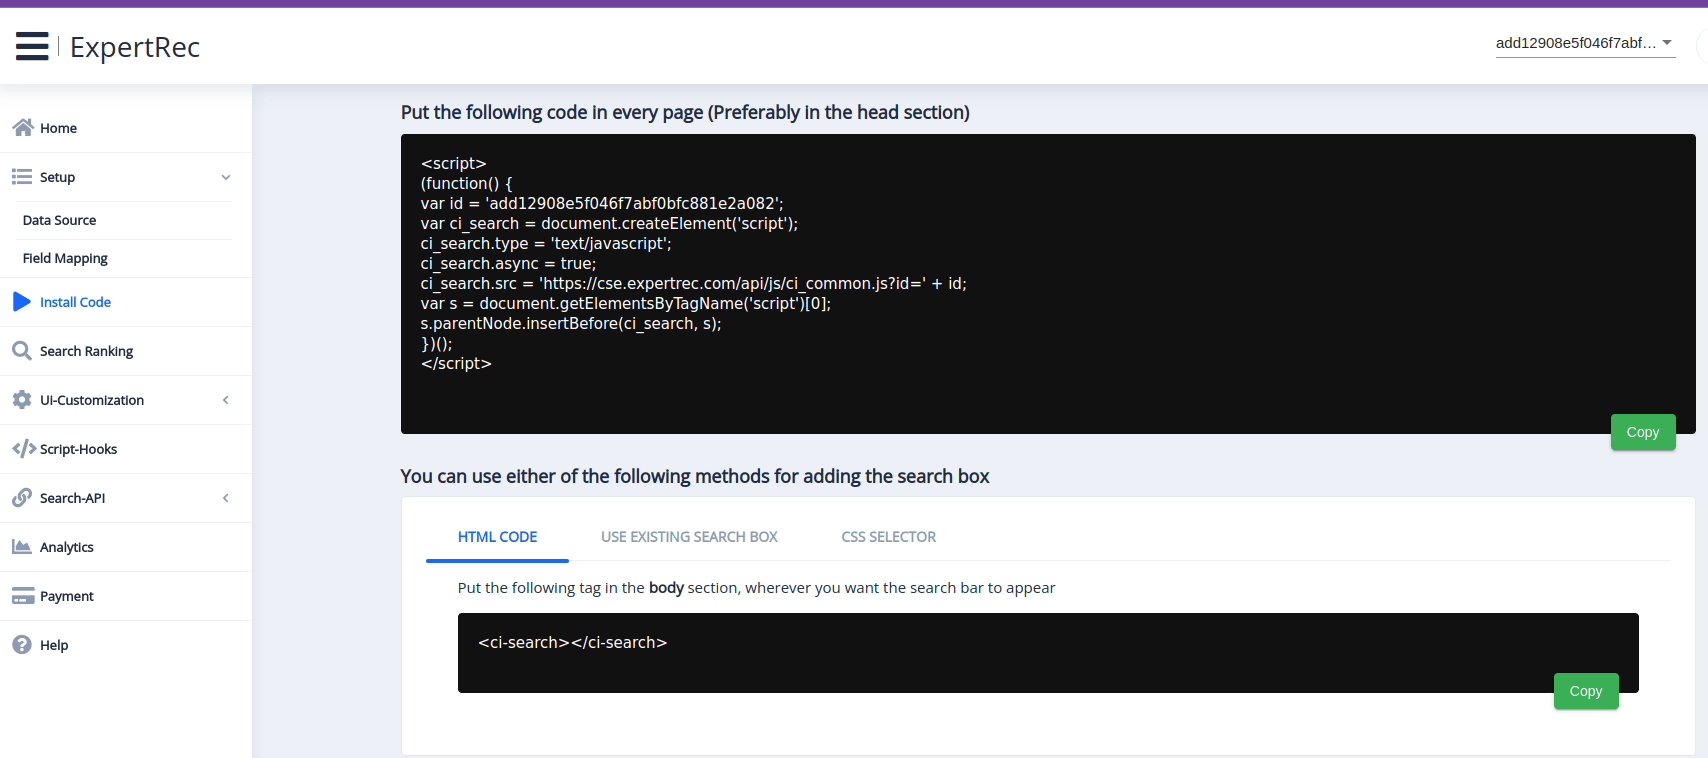Click the Setup list icon
This screenshot has height=758, width=1708.
(x=22, y=177)
